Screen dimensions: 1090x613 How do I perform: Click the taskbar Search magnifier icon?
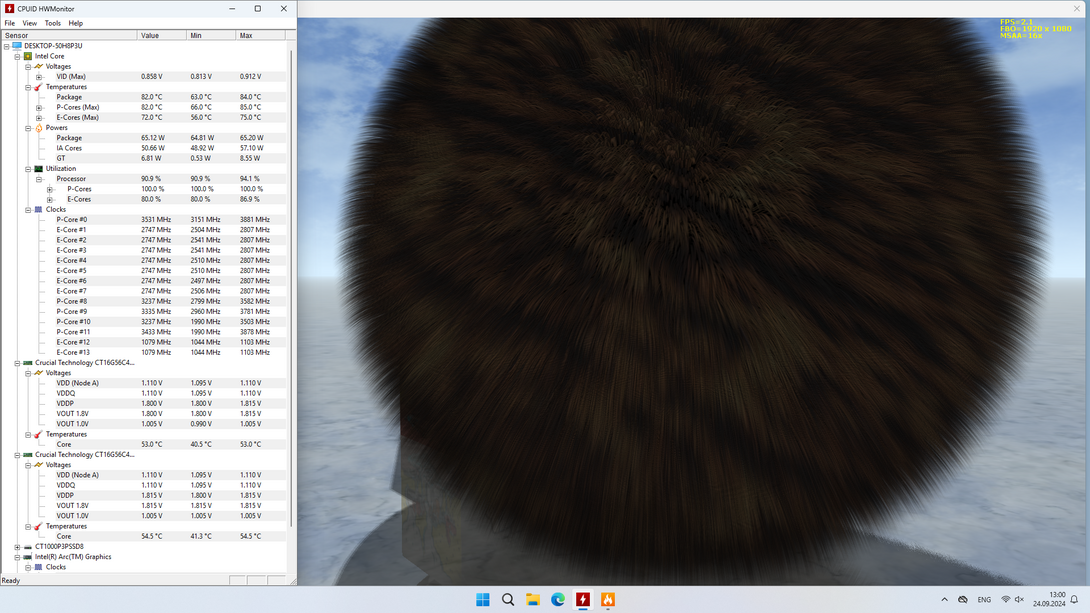click(x=508, y=600)
